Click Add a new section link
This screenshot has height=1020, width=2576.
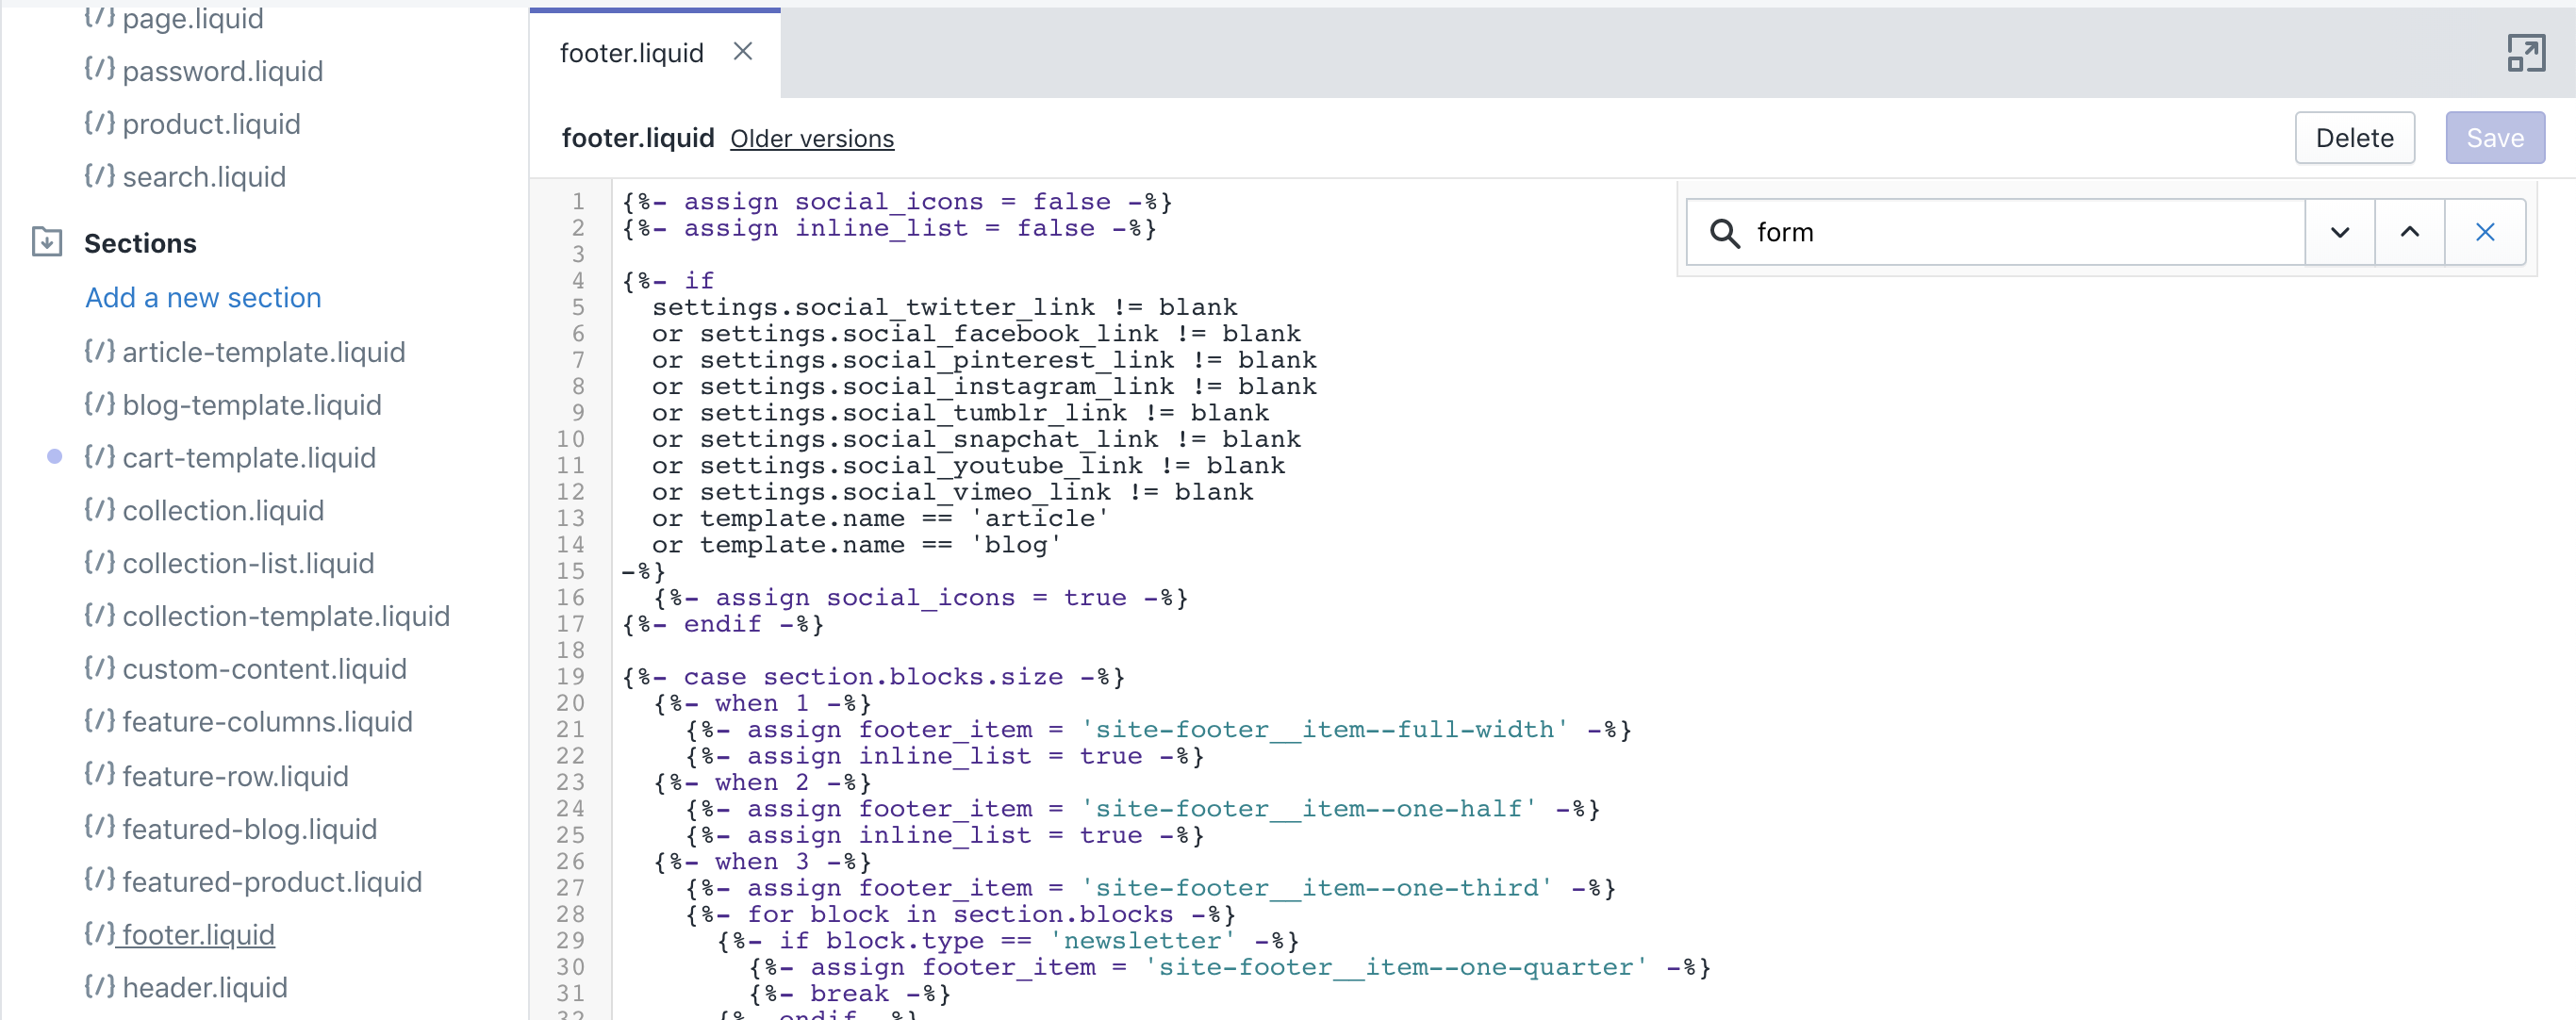click(203, 298)
